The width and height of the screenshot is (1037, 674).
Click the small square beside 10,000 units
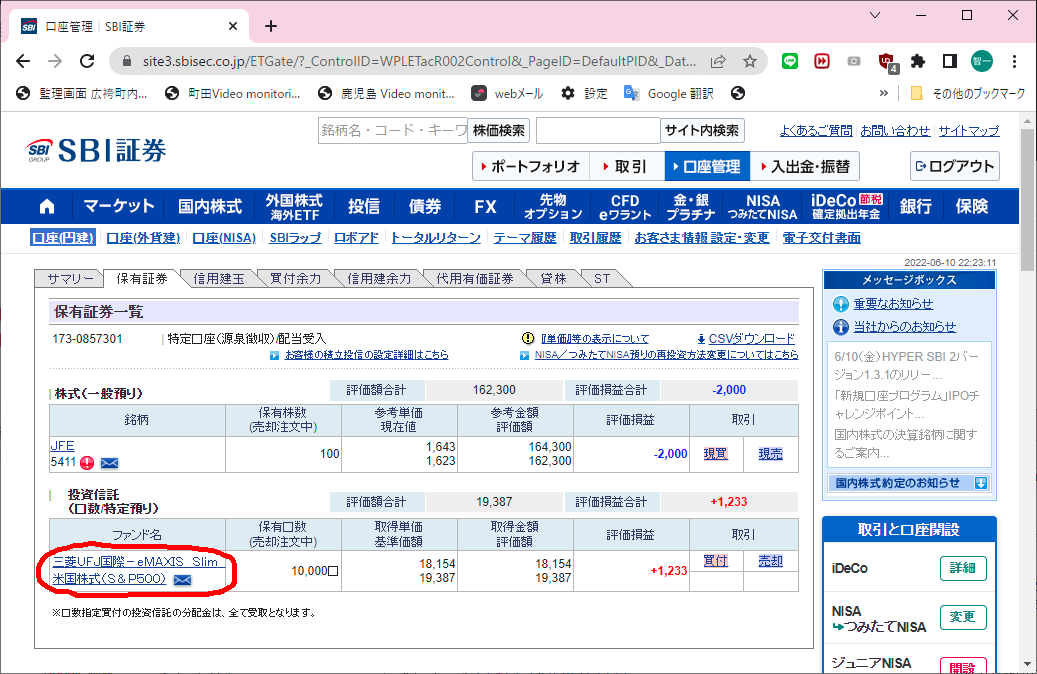[333, 571]
